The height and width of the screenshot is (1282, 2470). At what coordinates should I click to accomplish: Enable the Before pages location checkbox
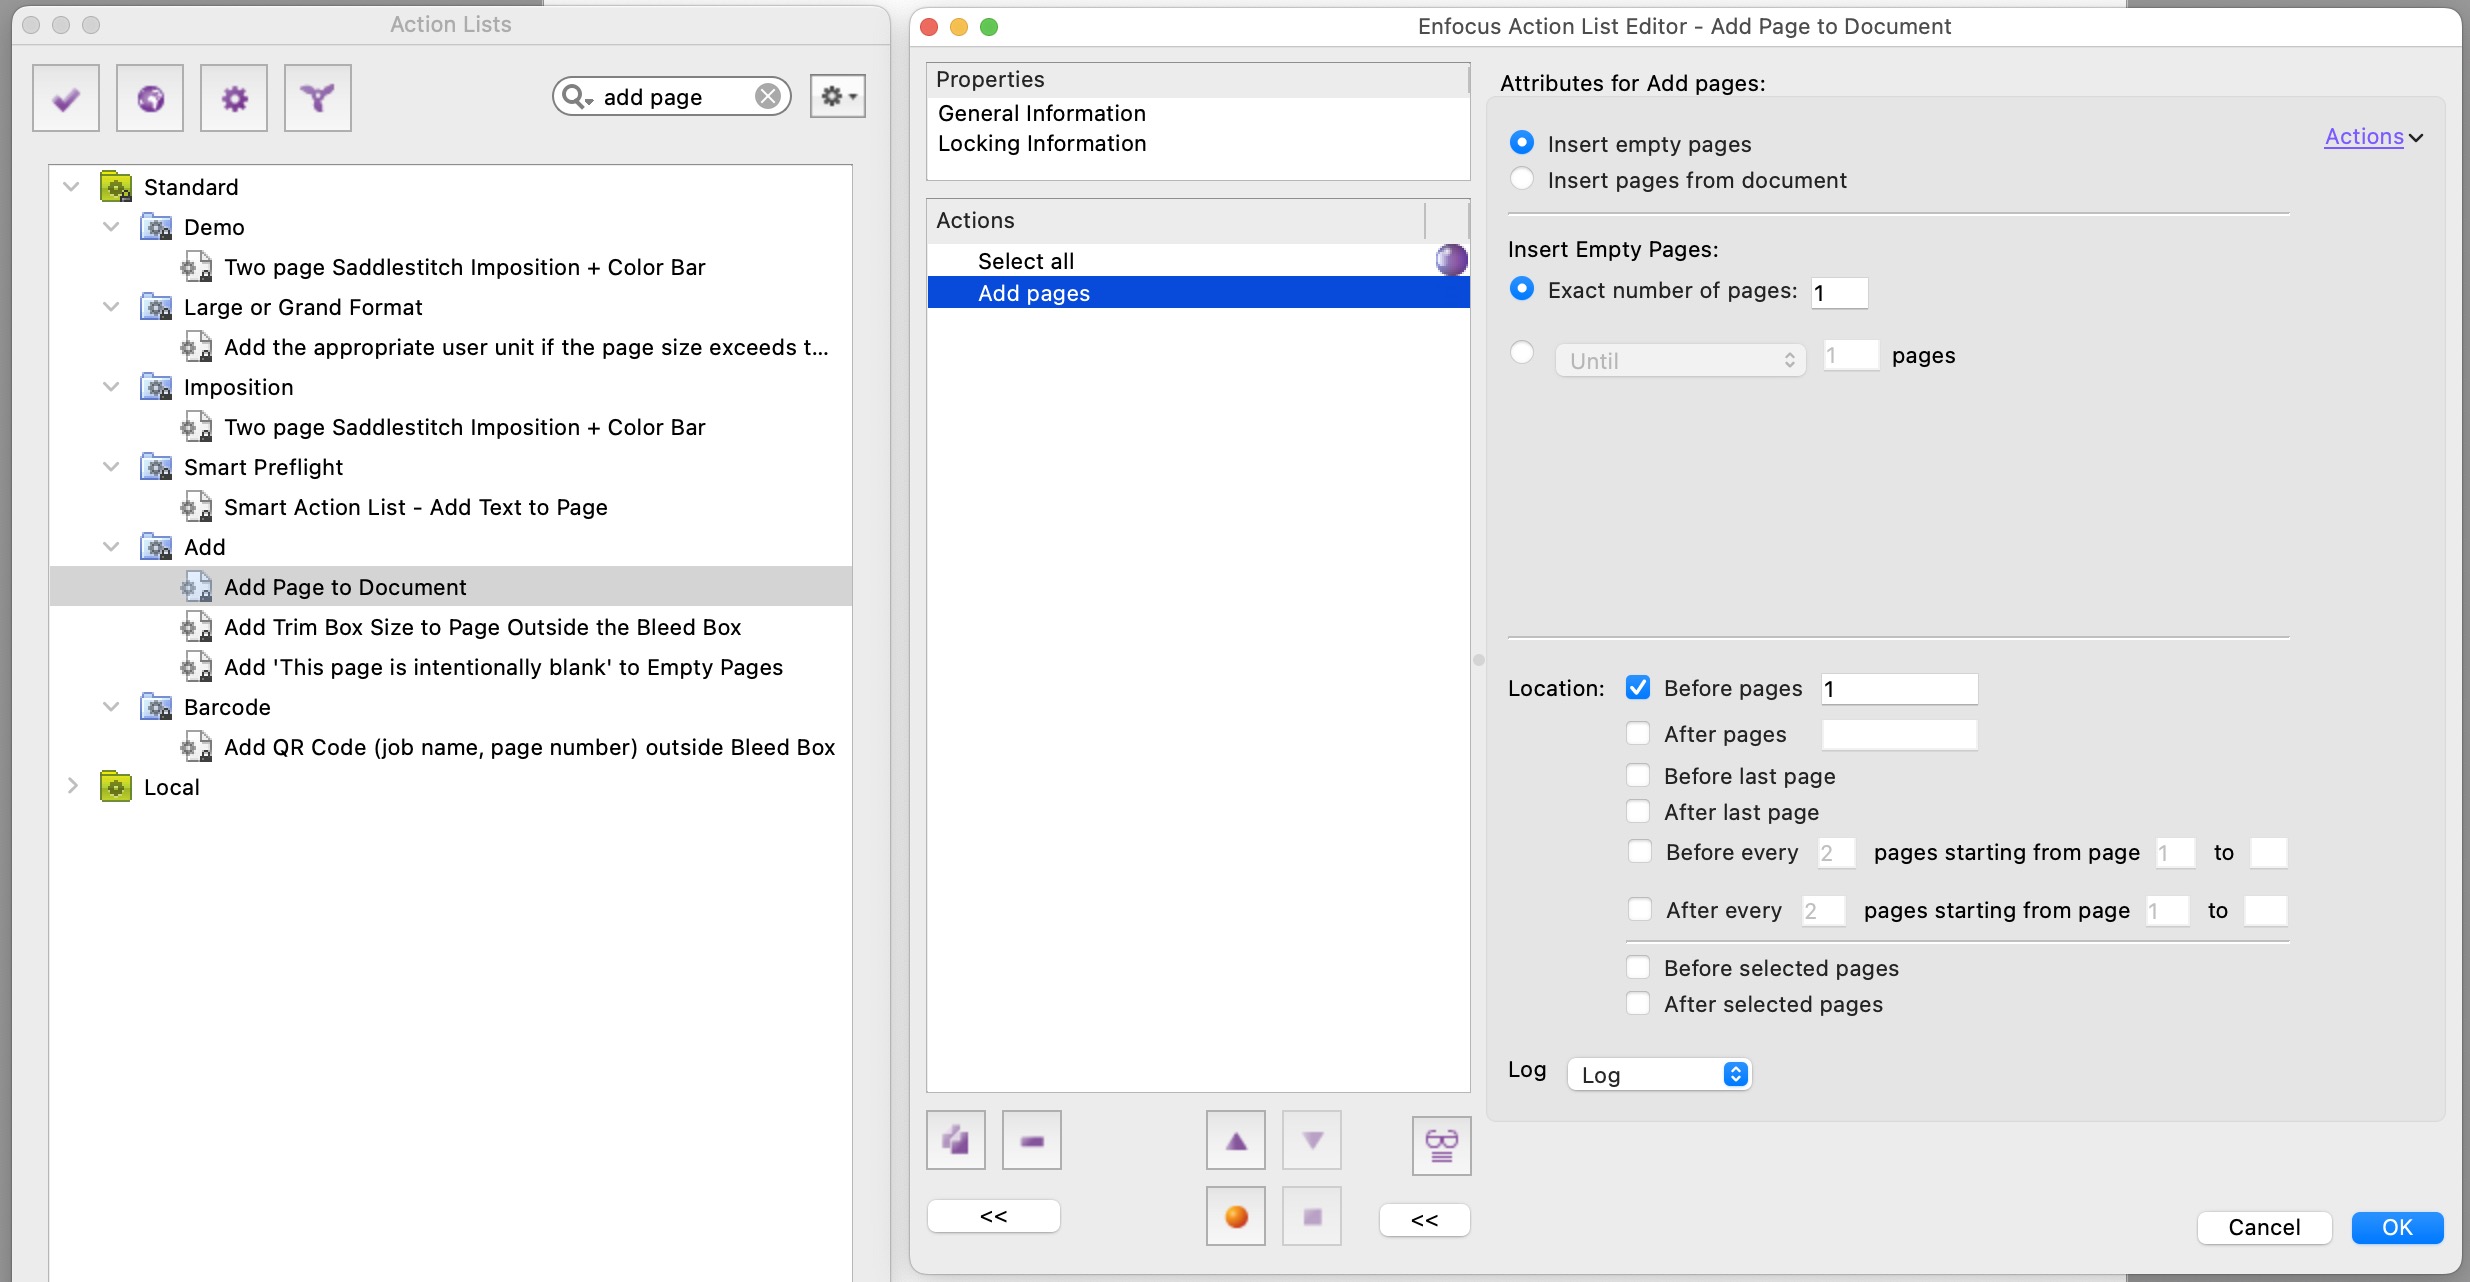coord(1637,688)
